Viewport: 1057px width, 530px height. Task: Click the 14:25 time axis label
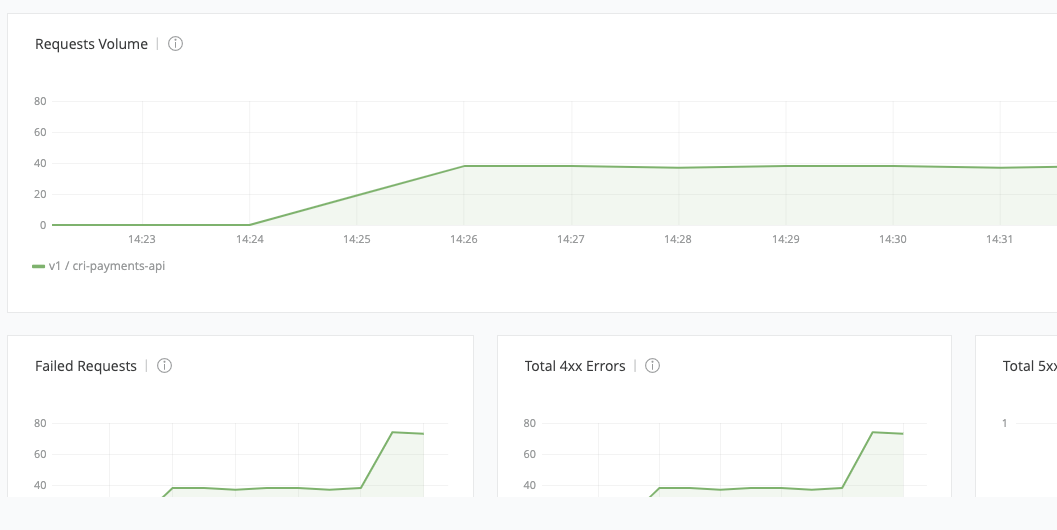point(357,239)
